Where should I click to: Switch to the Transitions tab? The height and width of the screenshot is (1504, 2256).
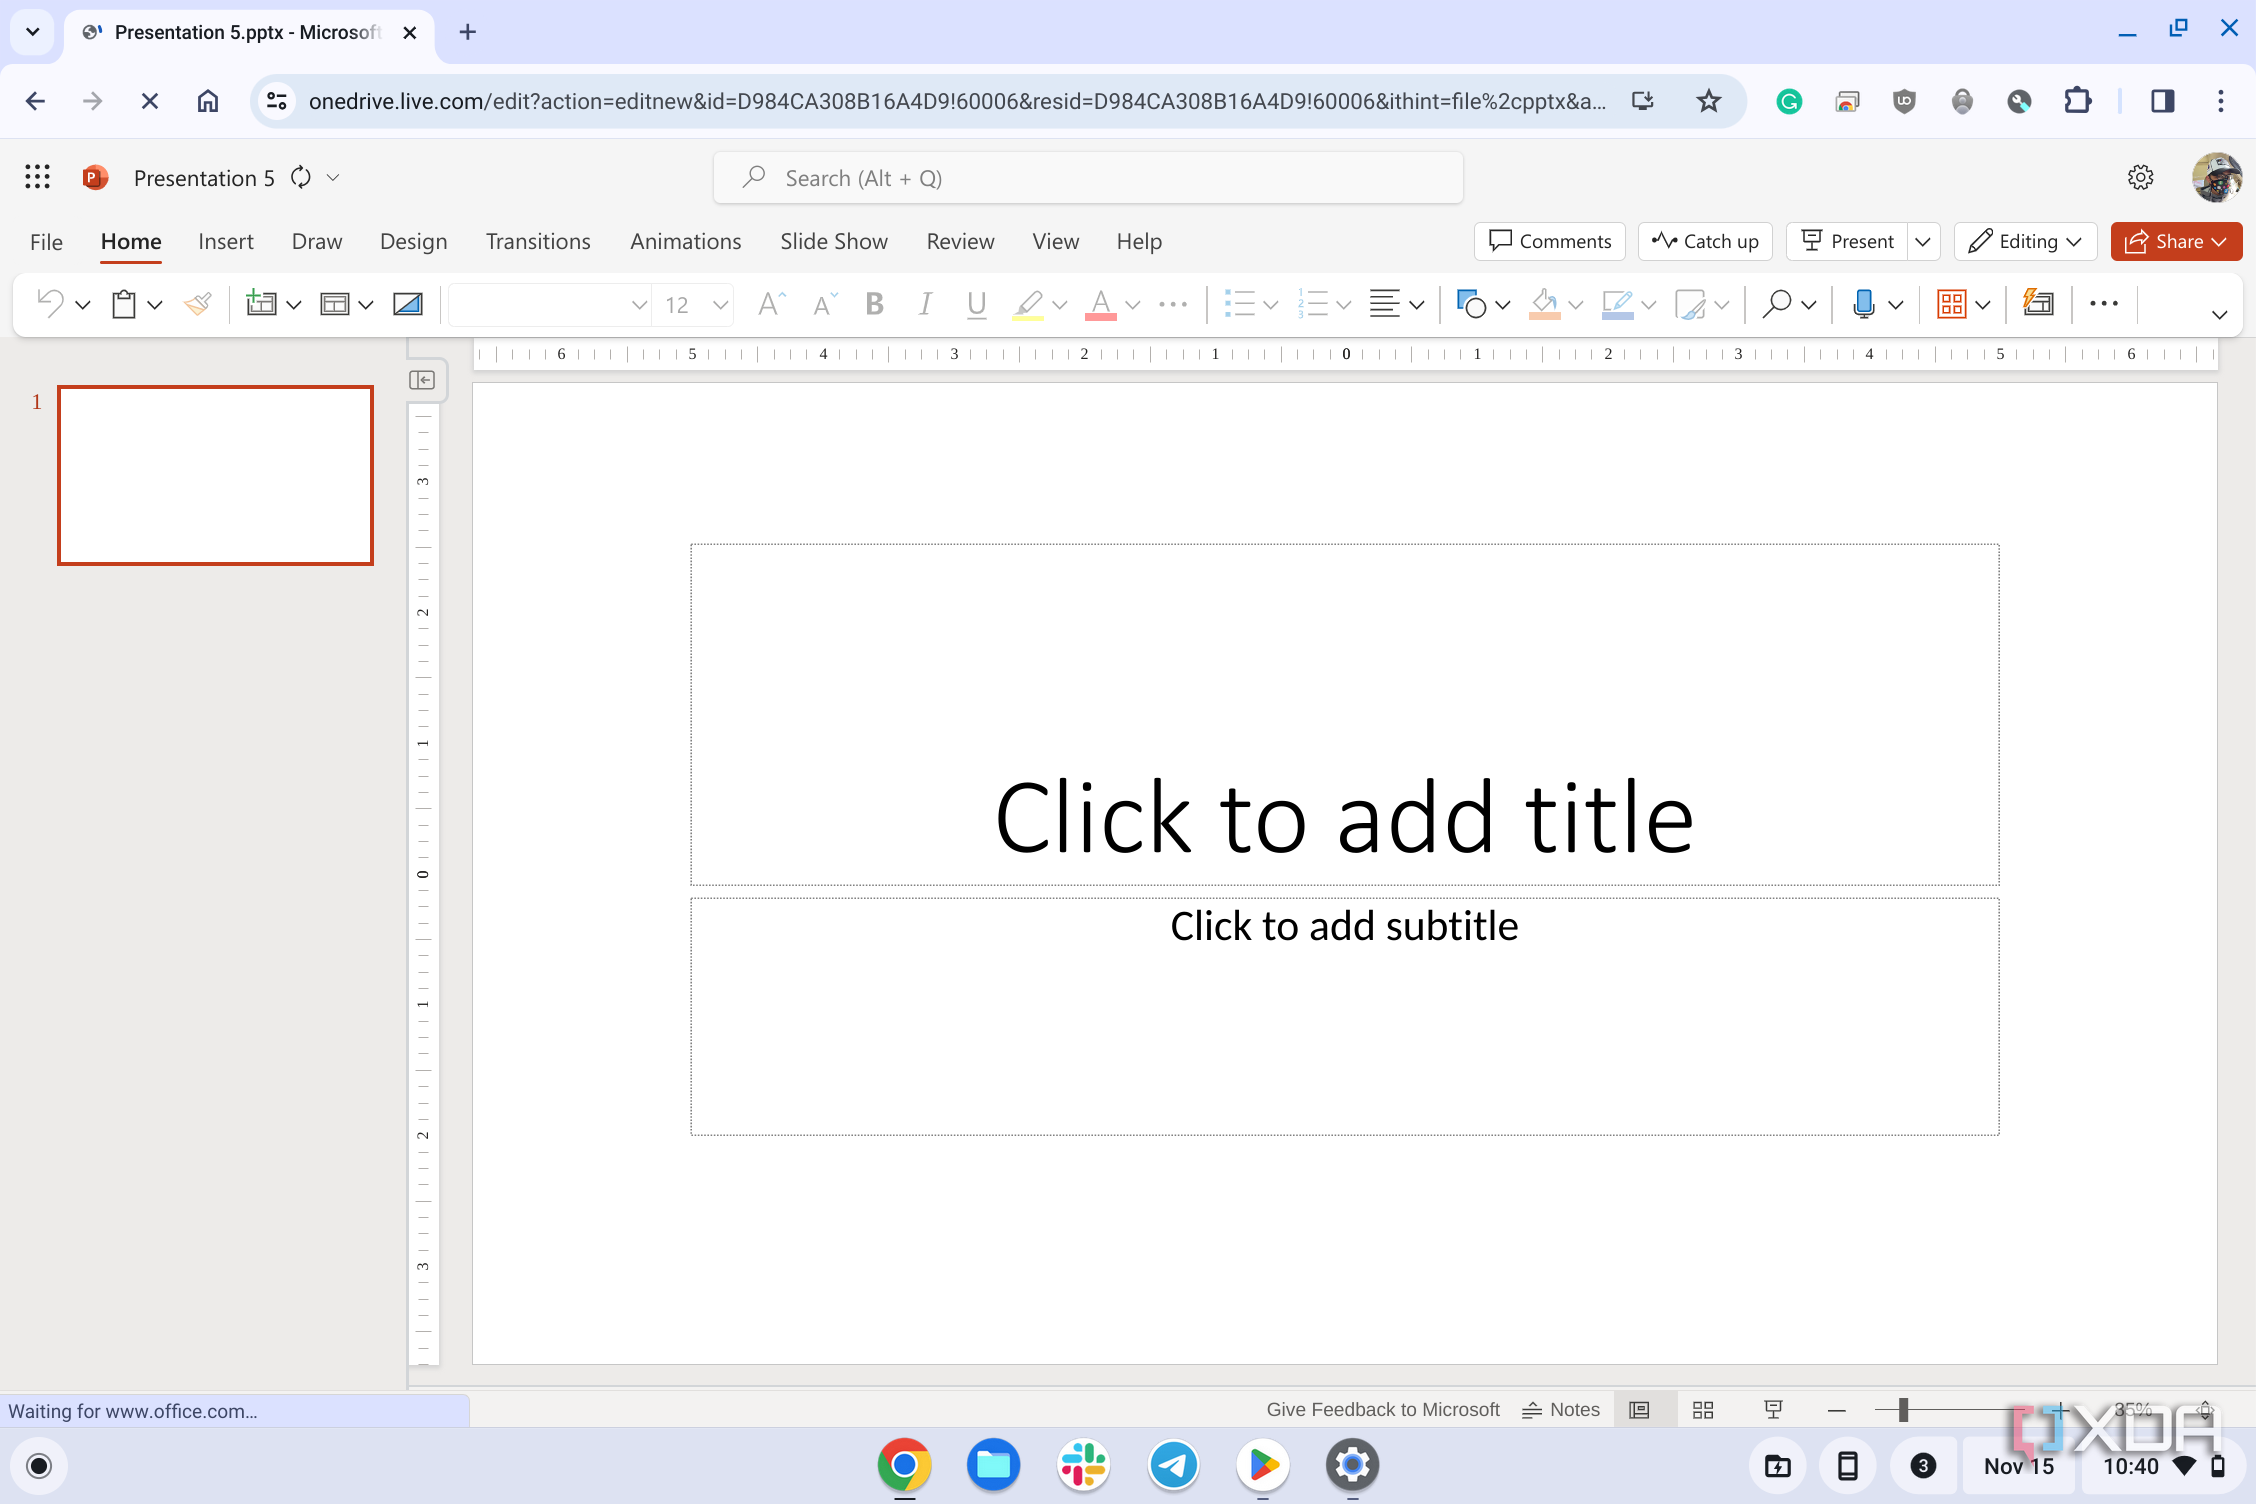pos(538,241)
